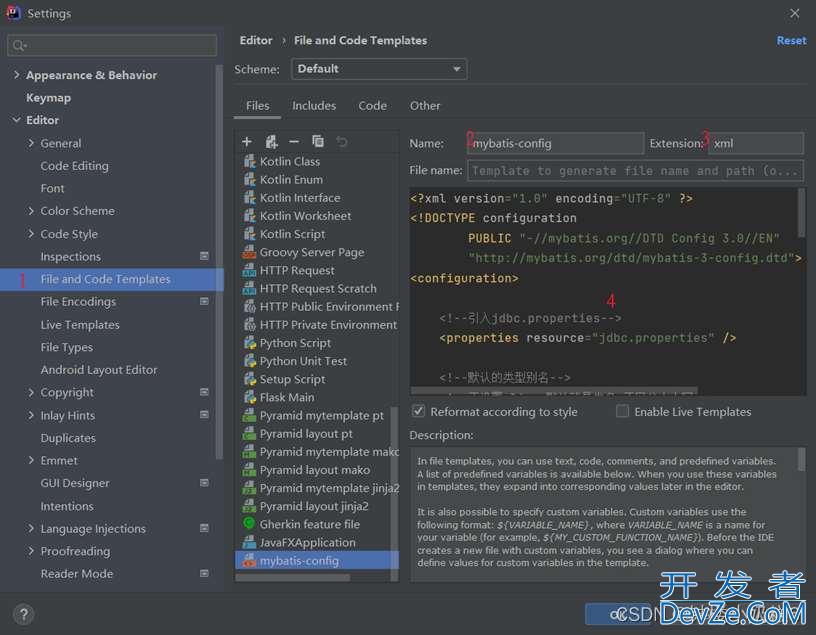Open the Intentions settings page
816x635 pixels.
(x=67, y=506)
